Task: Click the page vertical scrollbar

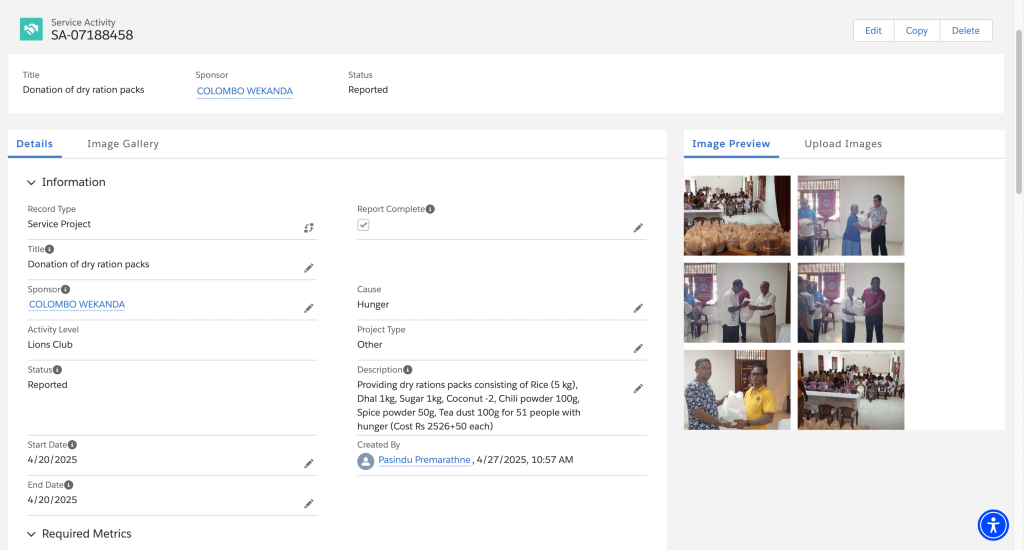Action: pyautogui.click(x=1019, y=111)
